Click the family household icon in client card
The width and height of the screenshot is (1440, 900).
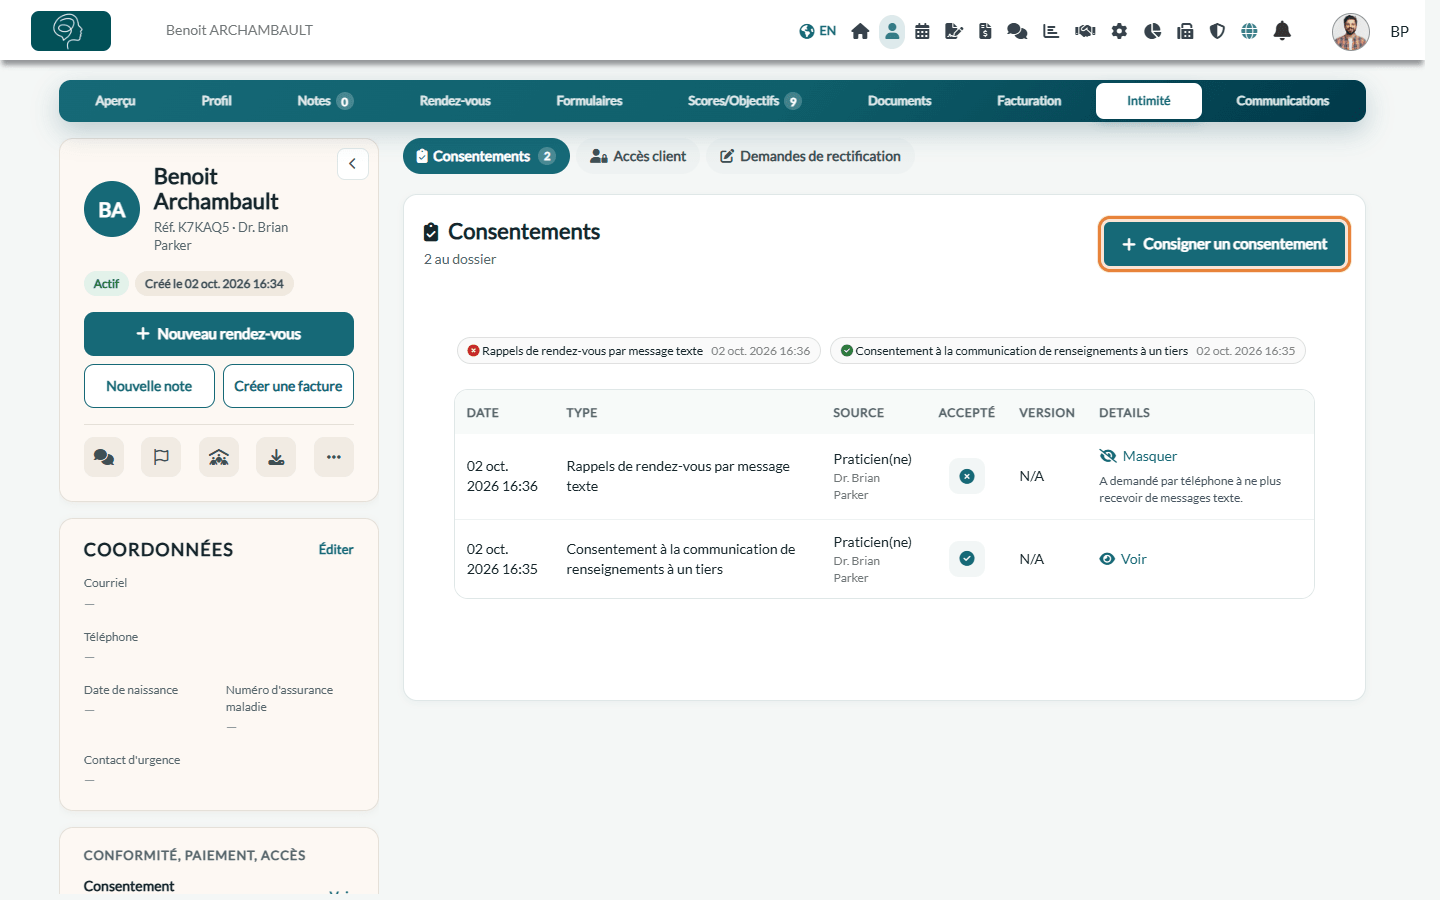pos(219,457)
